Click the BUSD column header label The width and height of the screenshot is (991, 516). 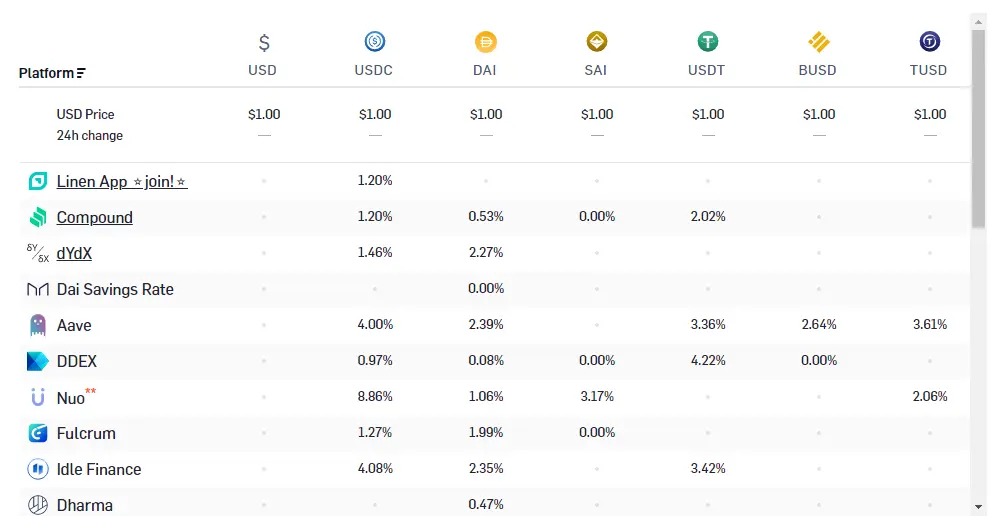coord(817,70)
